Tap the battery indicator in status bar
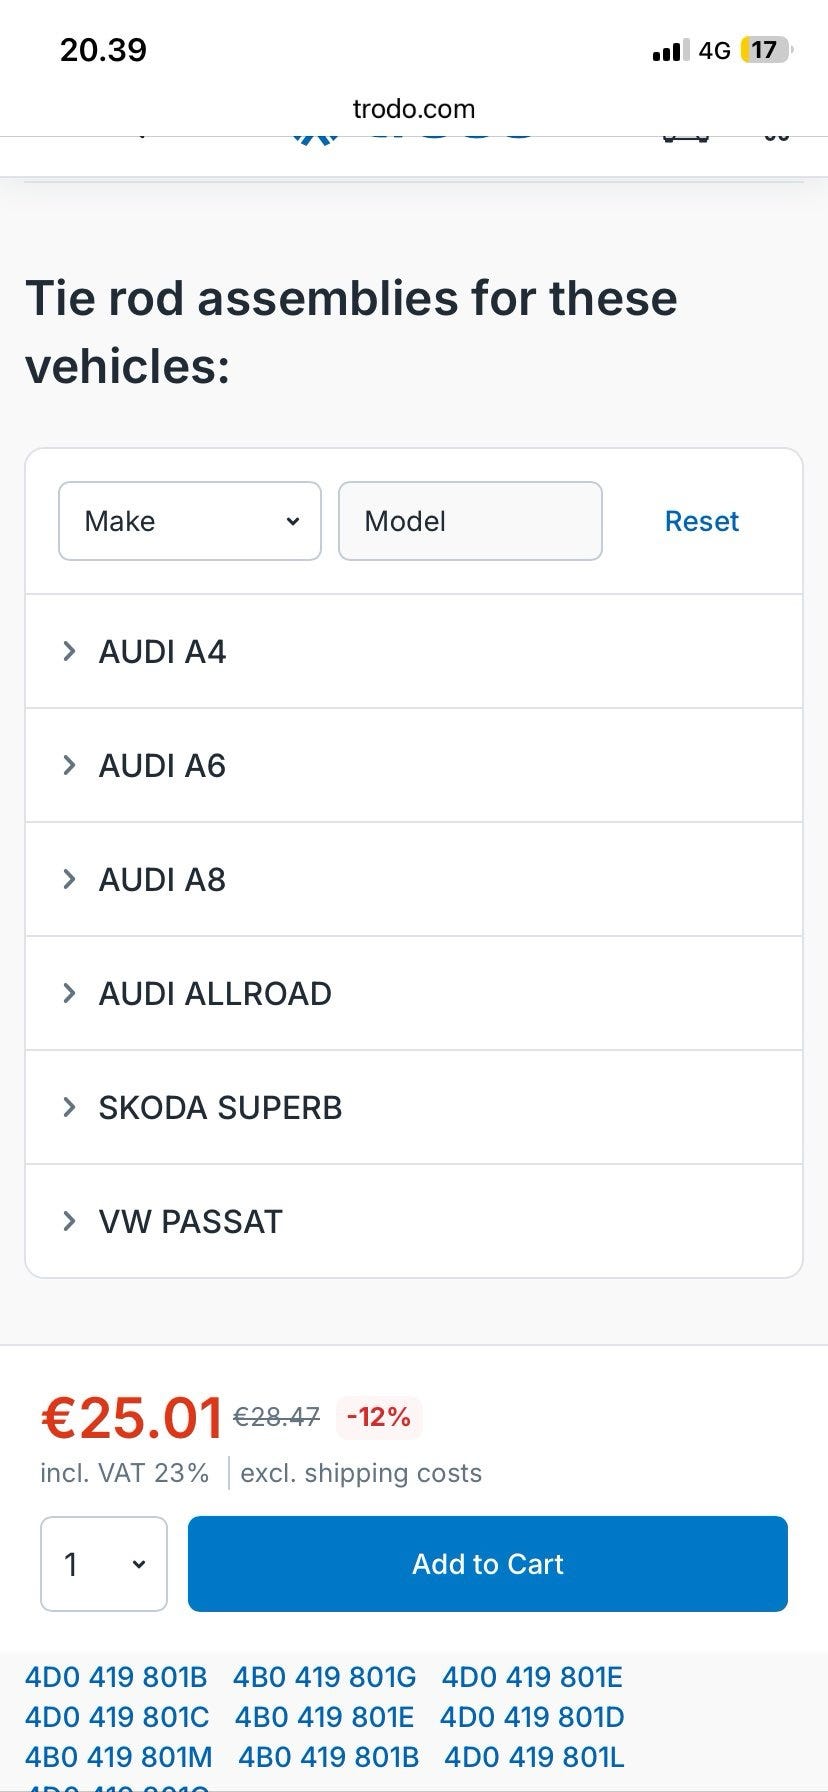This screenshot has height=1792, width=828. coord(765,50)
